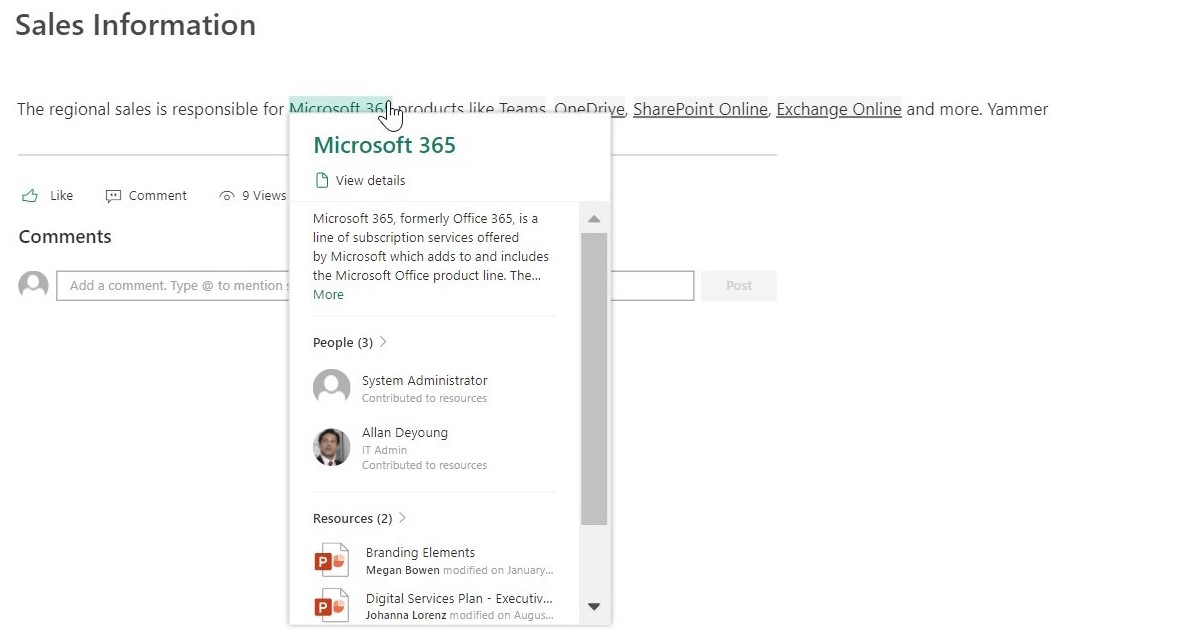1203x635 pixels.
Task: Open the Branding Elements resource title
Action: pos(420,553)
